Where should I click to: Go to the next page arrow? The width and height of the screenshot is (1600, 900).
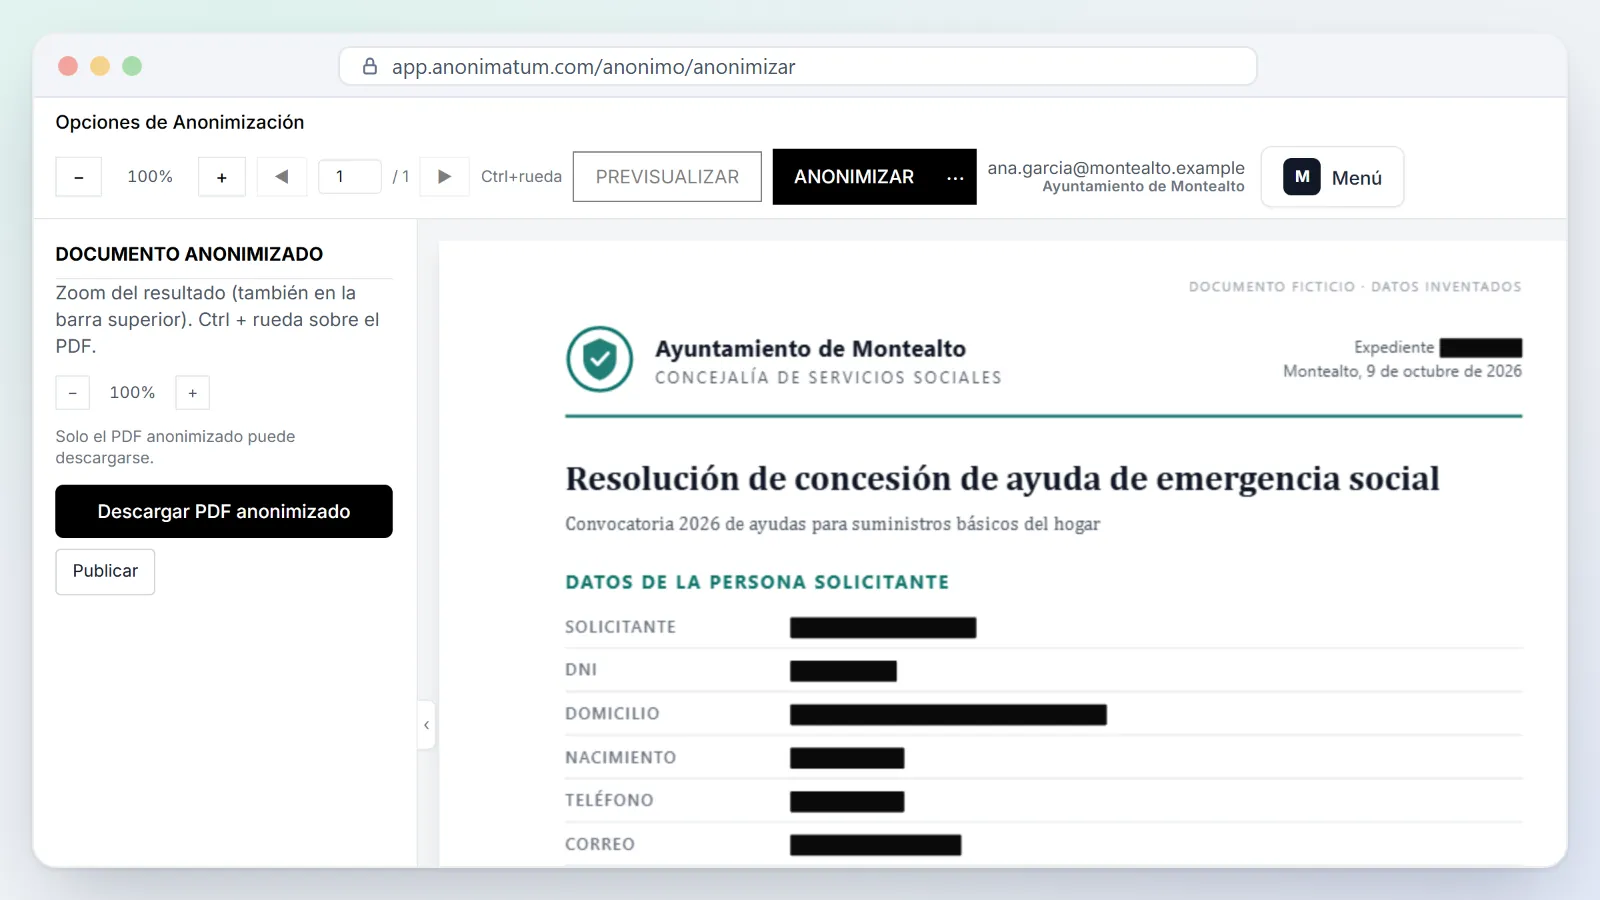pyautogui.click(x=445, y=177)
